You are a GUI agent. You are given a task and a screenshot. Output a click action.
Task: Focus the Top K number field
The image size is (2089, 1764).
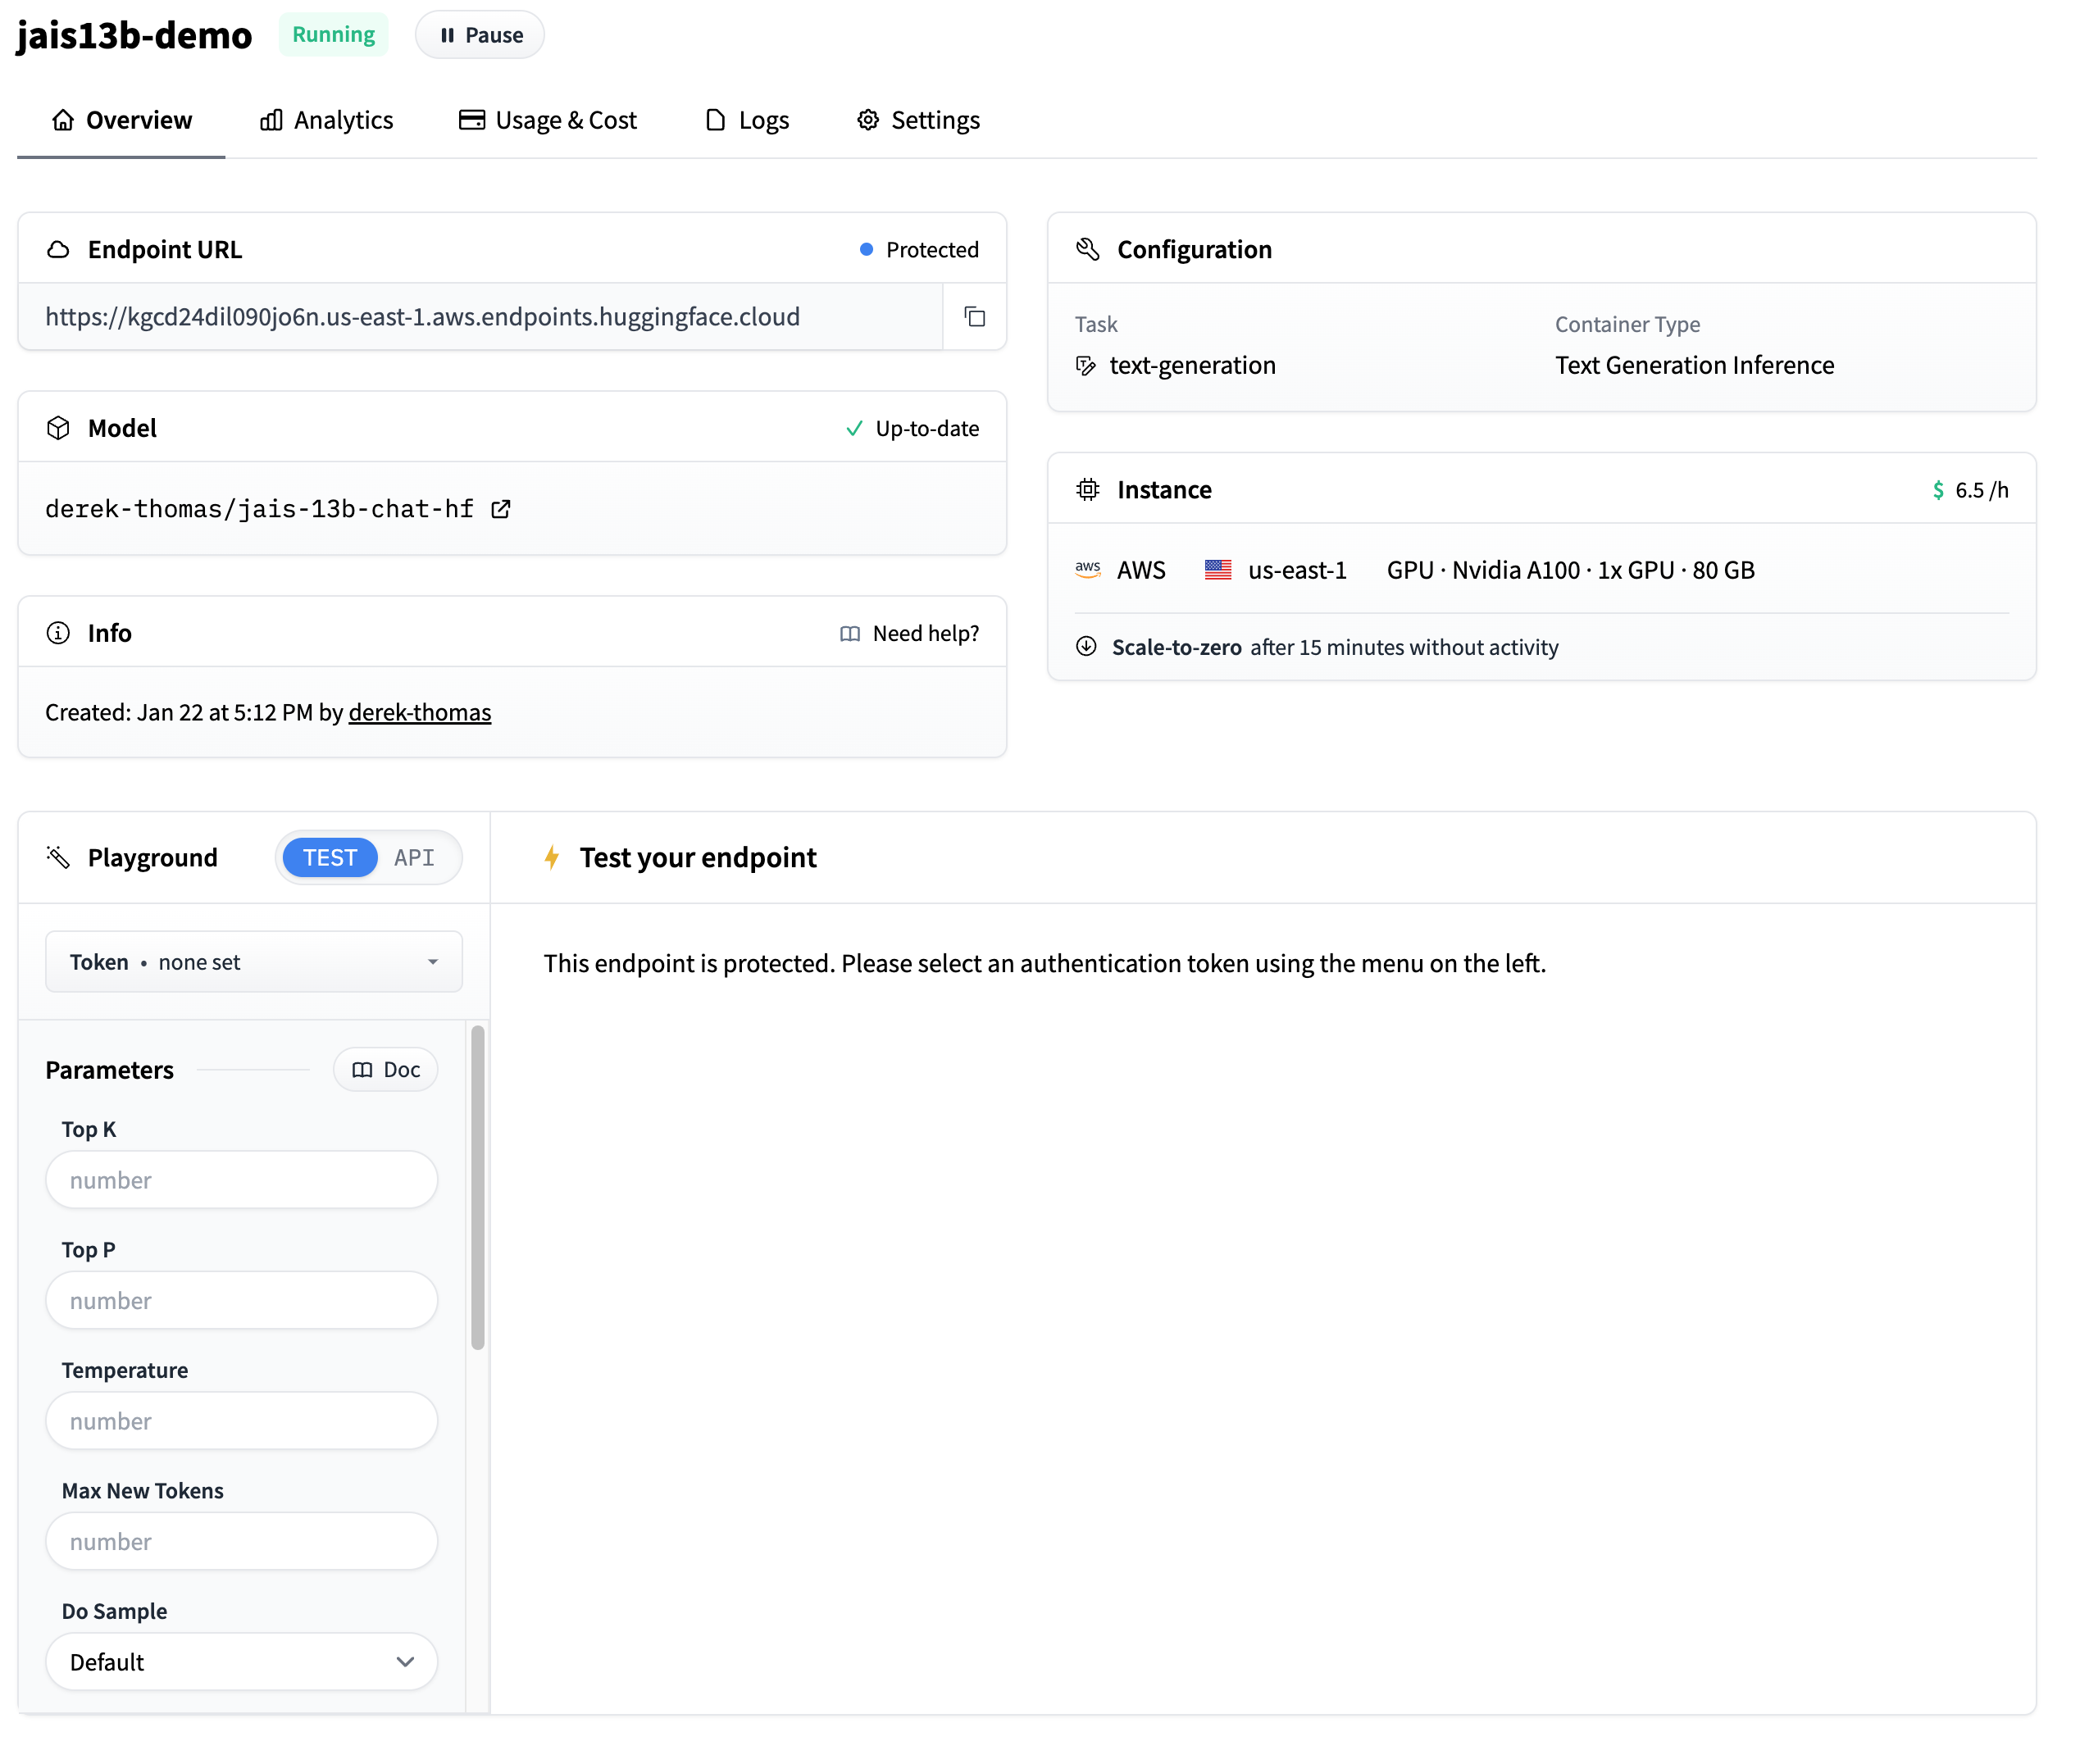[x=242, y=1180]
